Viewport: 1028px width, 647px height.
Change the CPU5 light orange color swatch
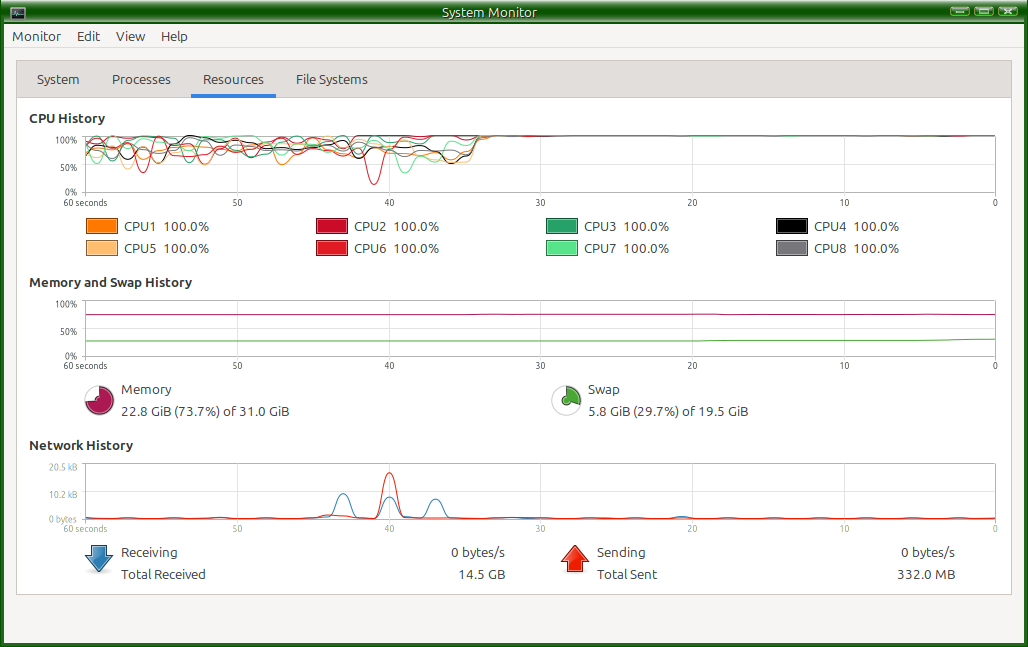pos(102,248)
